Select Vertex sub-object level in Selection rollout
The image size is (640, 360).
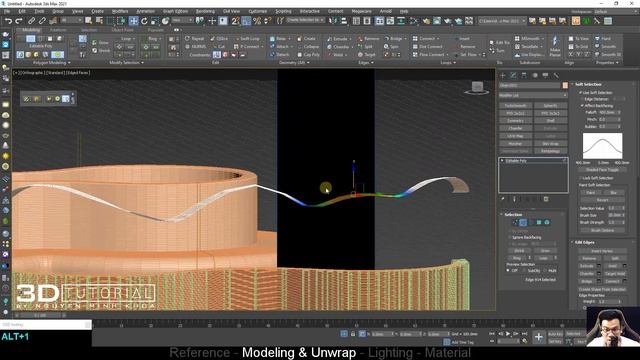point(515,222)
